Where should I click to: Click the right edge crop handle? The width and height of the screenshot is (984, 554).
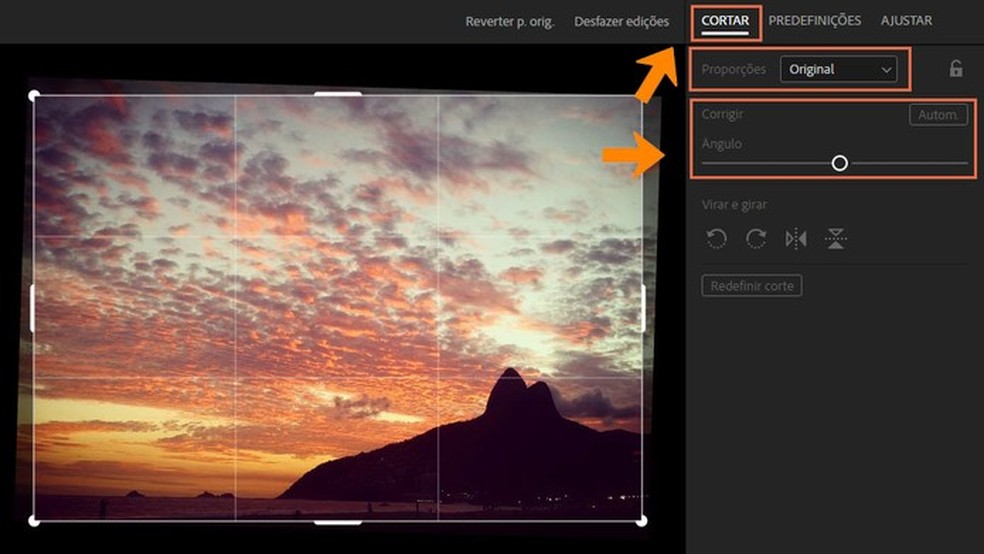coord(643,308)
